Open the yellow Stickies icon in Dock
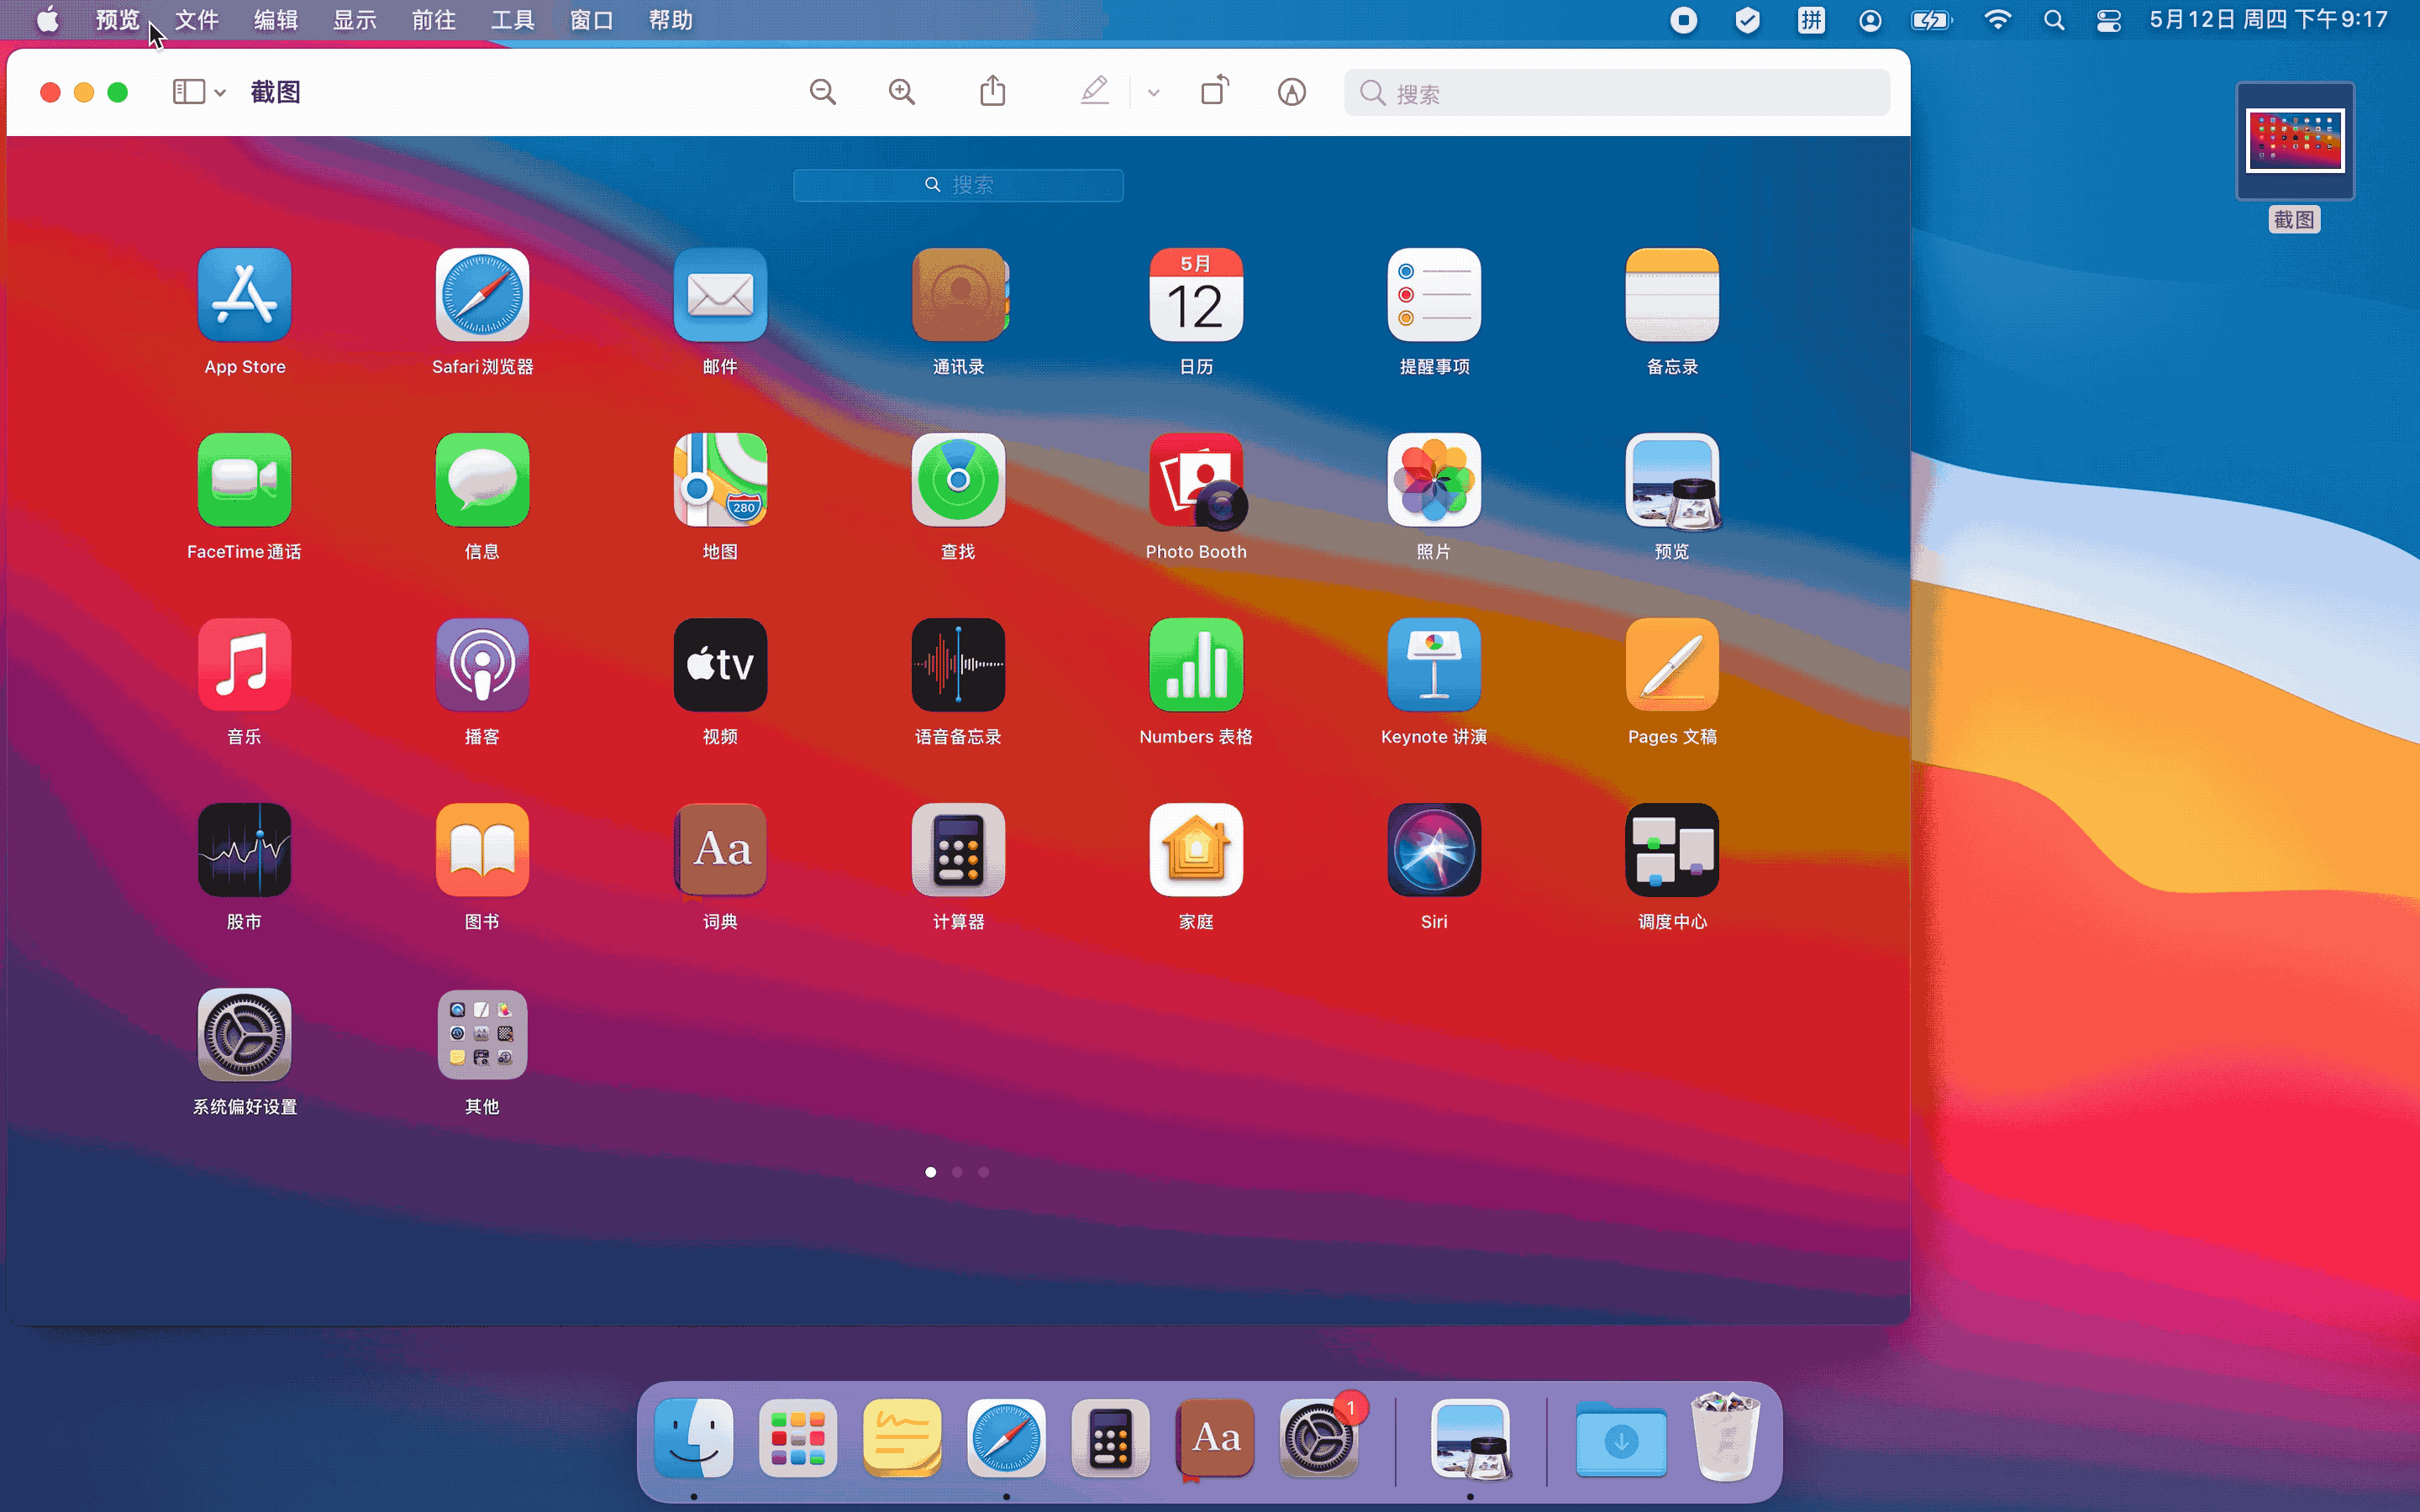The height and width of the screenshot is (1512, 2420). point(902,1438)
